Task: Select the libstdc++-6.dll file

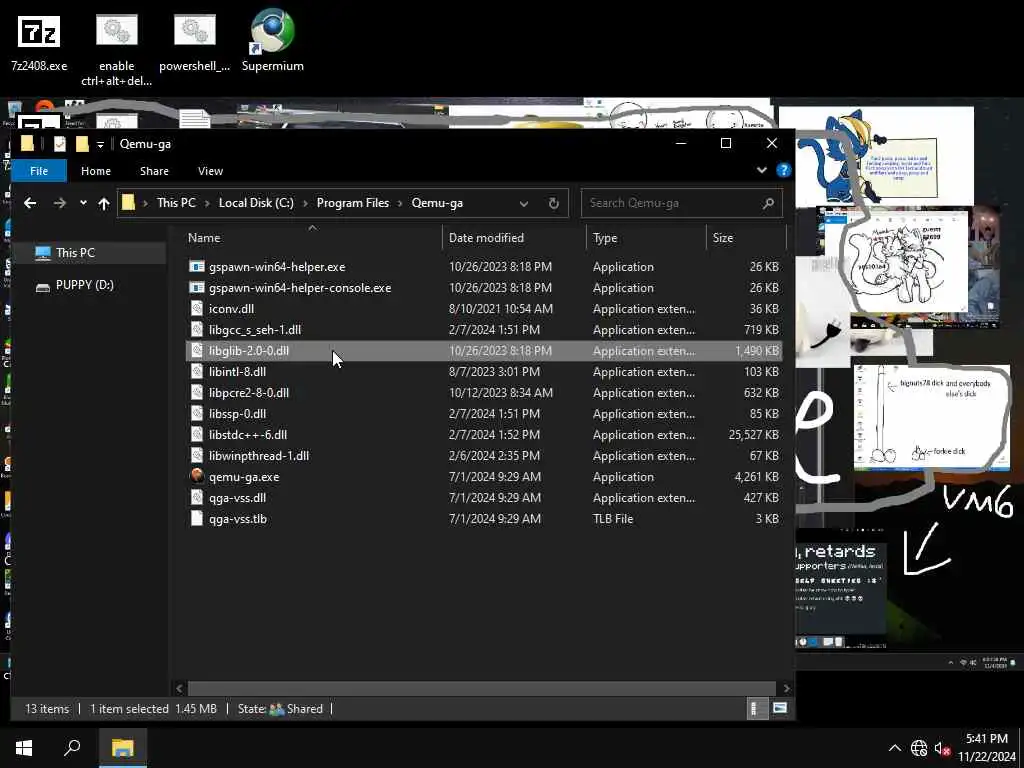Action: (484, 435)
